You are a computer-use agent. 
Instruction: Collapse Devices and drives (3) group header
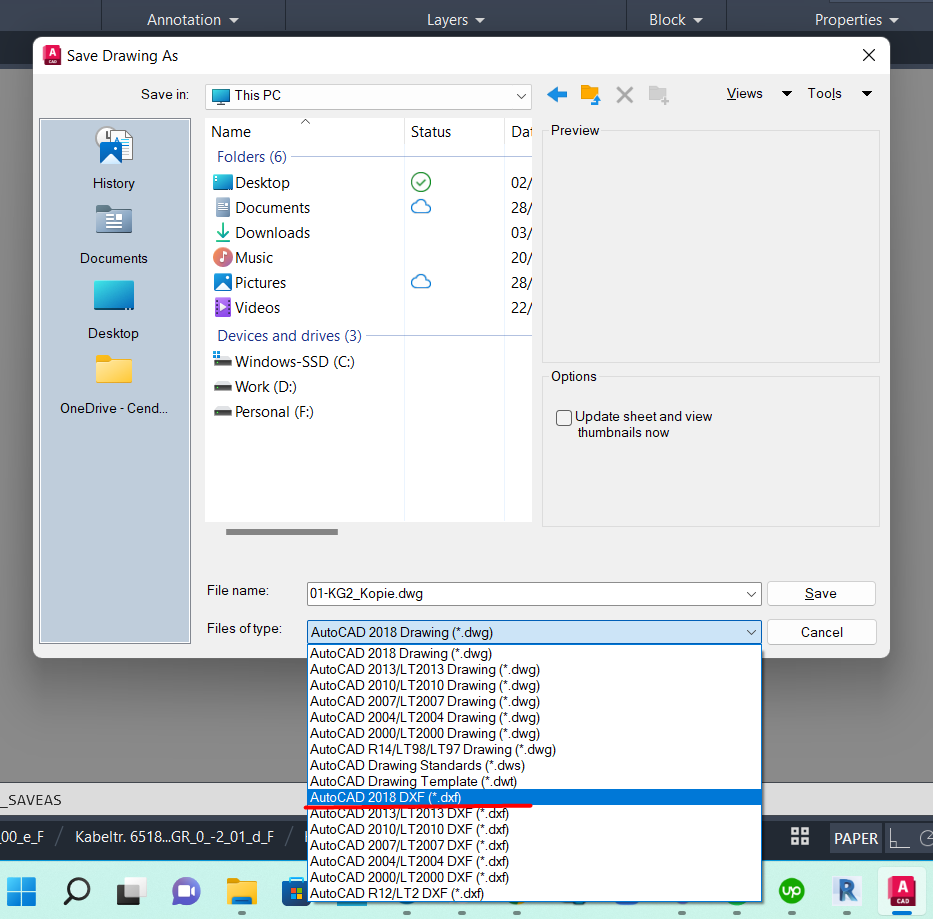pos(289,336)
